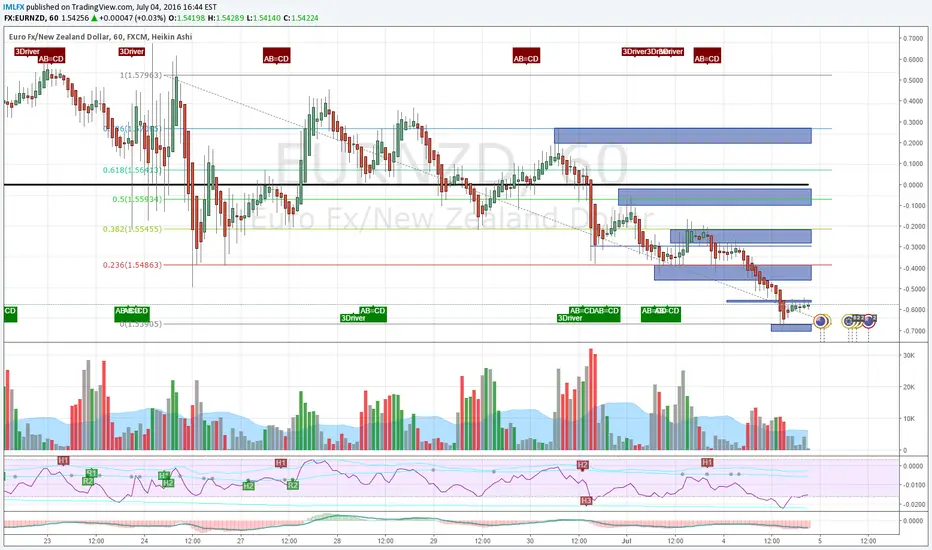Click the 20K label on the volume scale

click(x=909, y=387)
